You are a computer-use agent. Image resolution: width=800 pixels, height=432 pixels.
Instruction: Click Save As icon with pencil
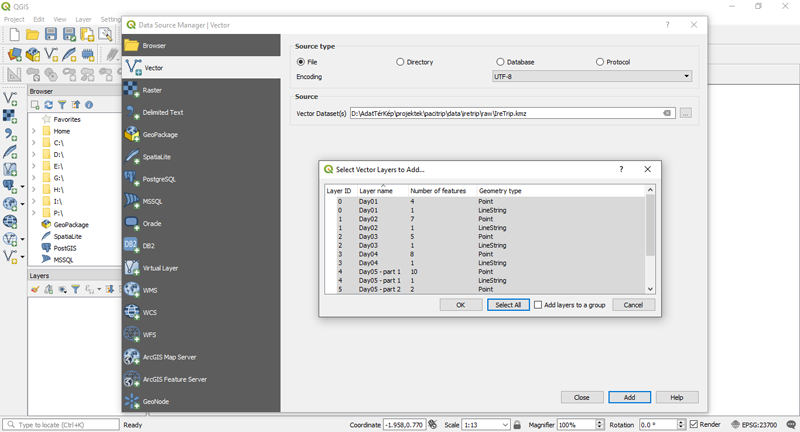pos(69,34)
